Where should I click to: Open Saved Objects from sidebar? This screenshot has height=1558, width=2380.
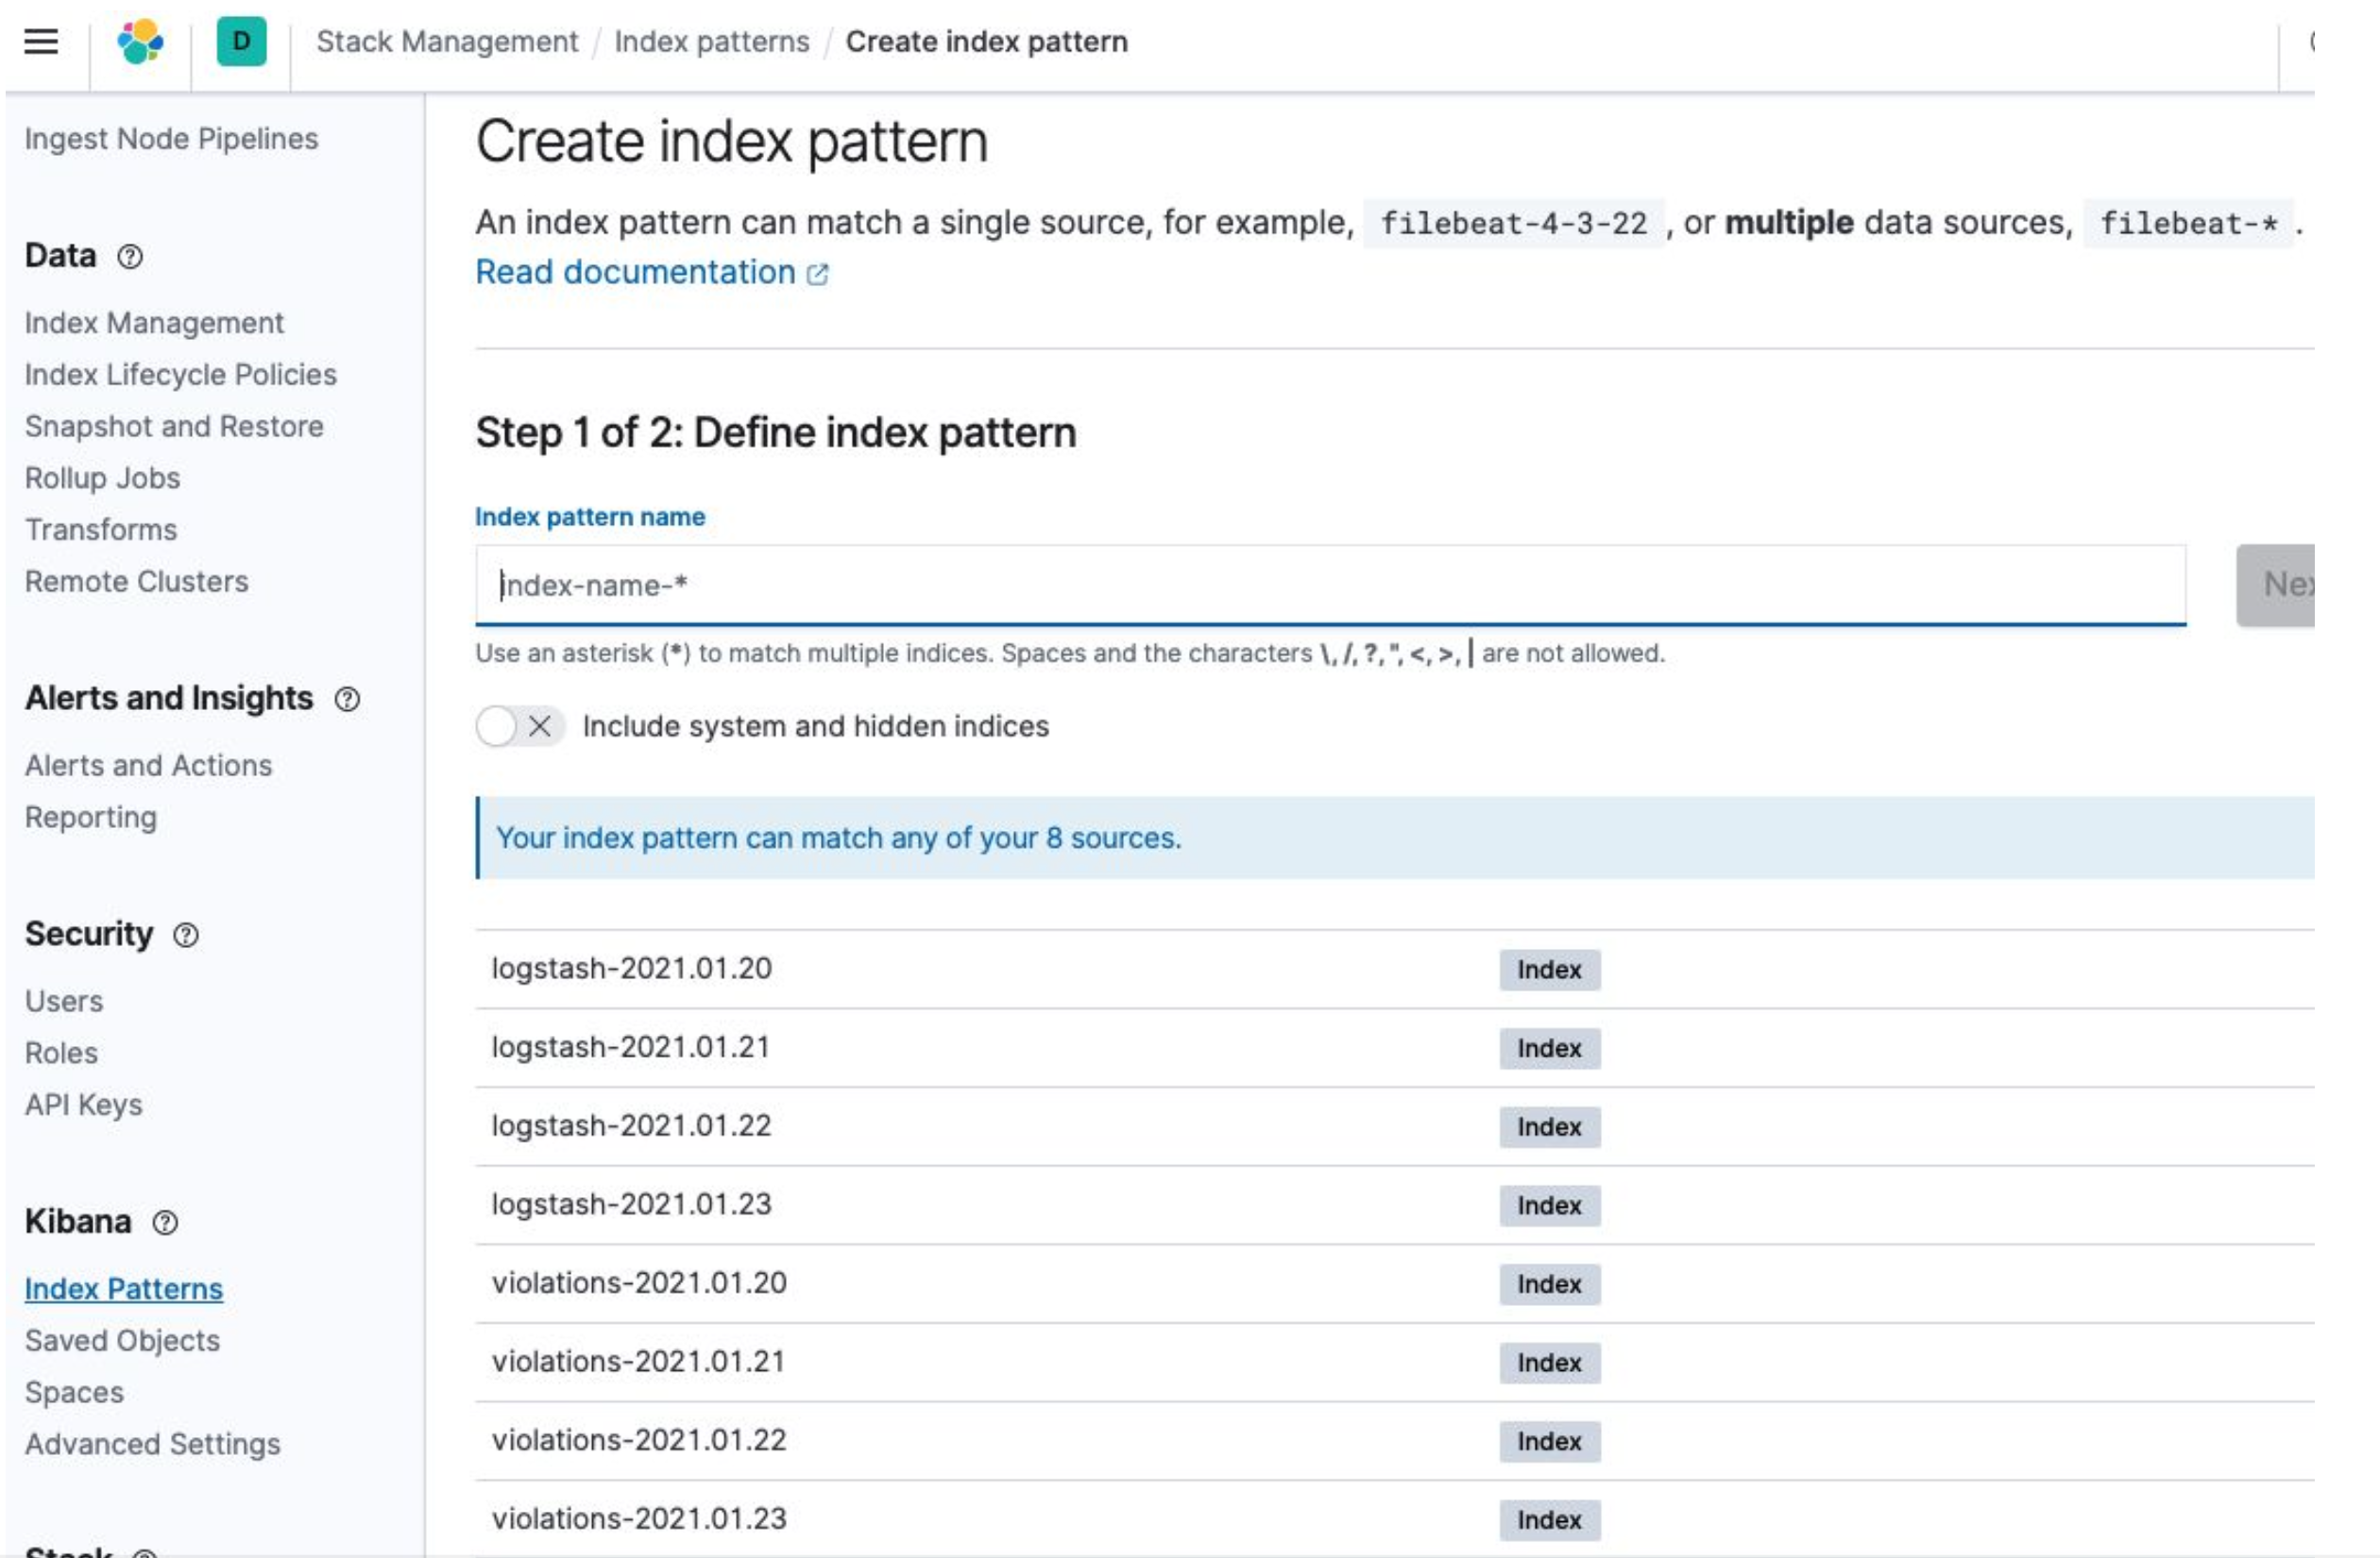click(122, 1341)
